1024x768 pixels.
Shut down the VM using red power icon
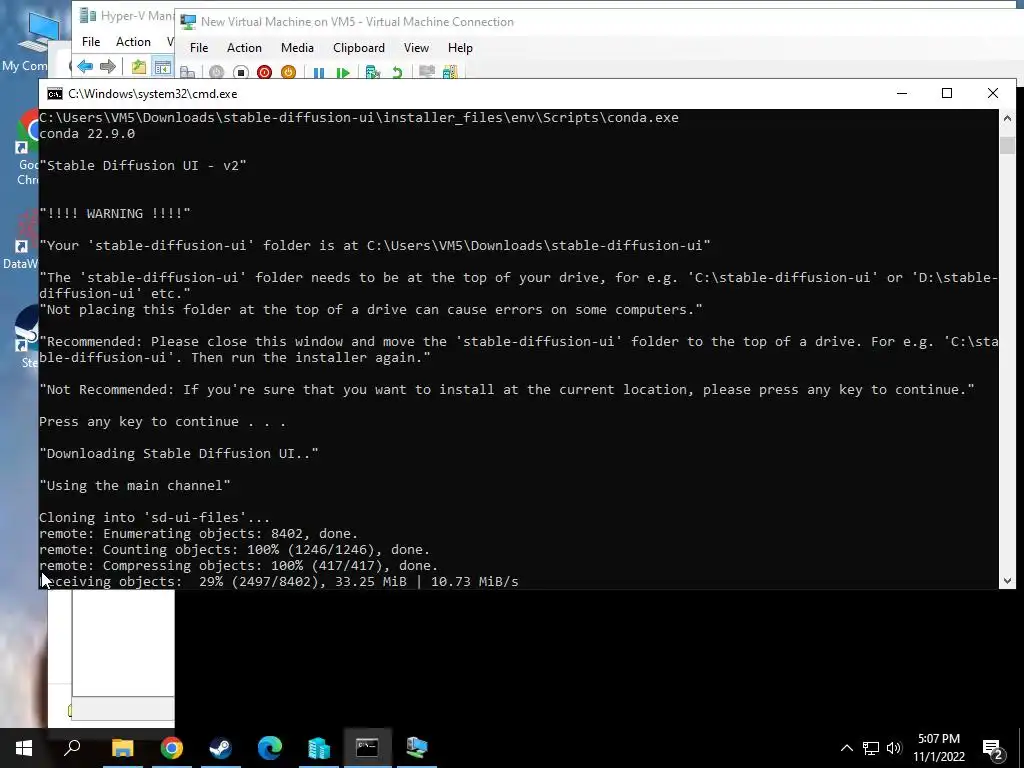264,72
